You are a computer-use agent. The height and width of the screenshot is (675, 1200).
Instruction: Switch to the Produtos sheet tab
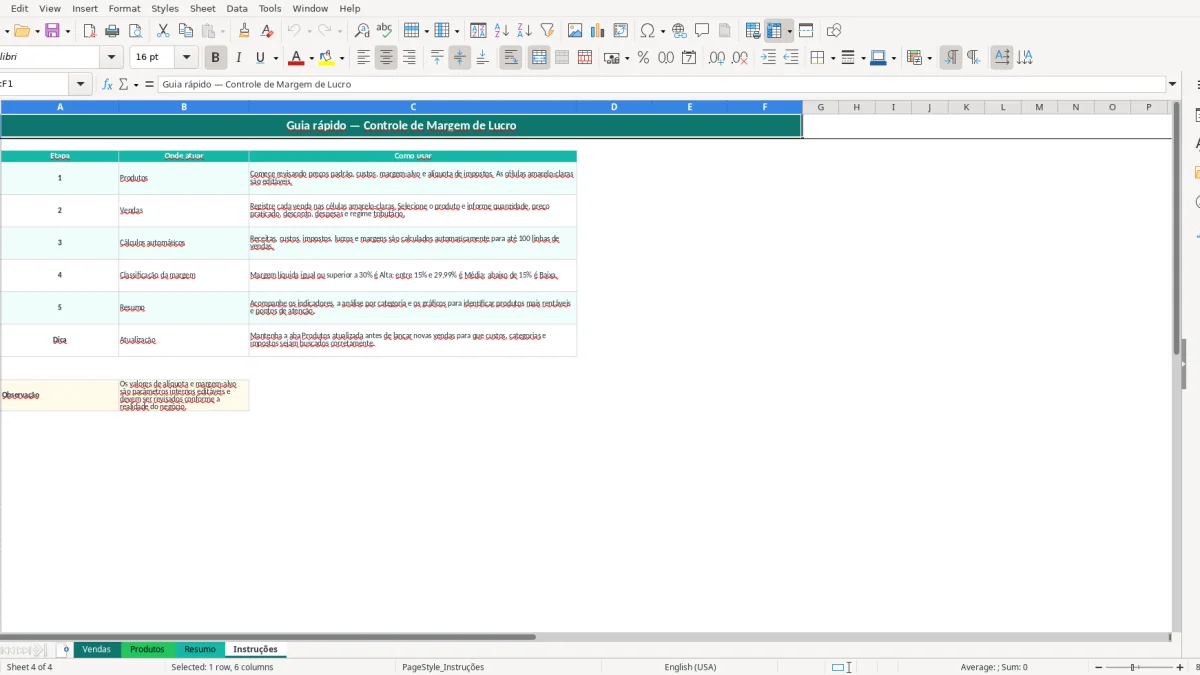click(147, 650)
